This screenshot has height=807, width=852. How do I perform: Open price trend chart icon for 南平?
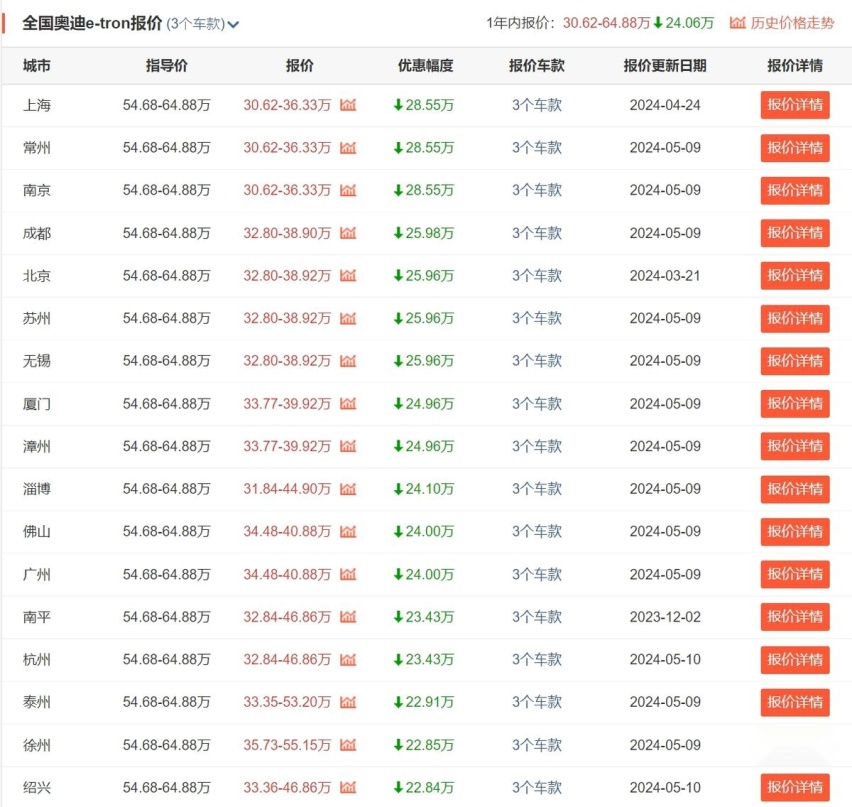click(348, 617)
